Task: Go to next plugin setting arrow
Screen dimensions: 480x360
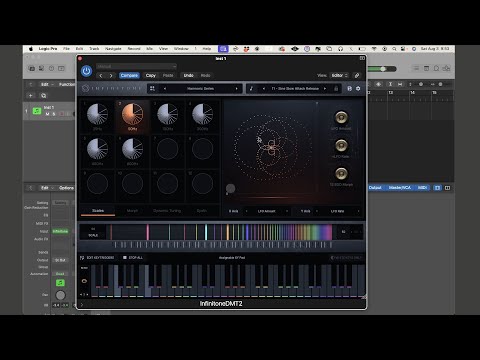Action: click(x=111, y=76)
